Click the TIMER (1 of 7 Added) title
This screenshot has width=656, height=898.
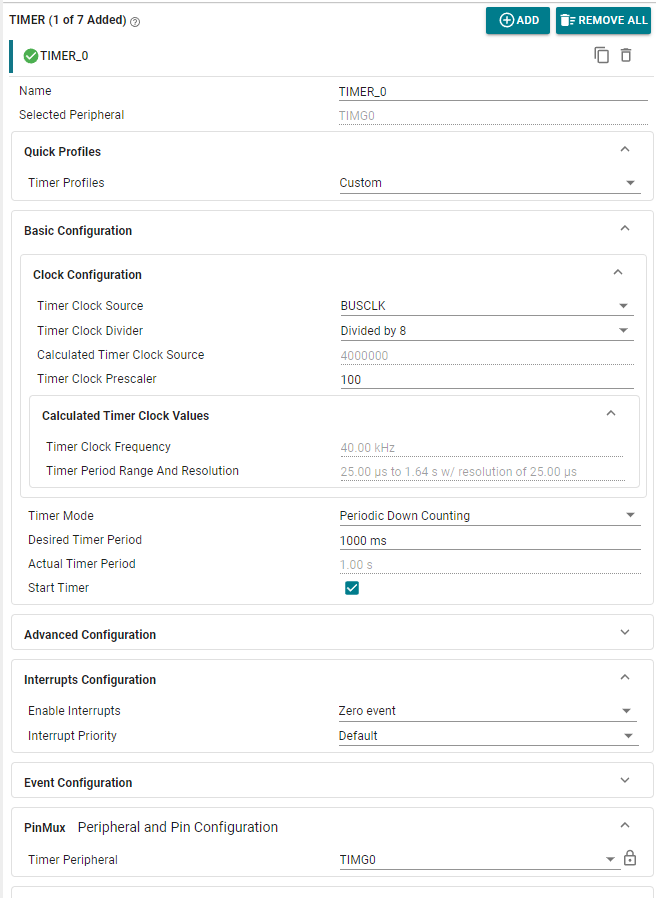(68, 20)
